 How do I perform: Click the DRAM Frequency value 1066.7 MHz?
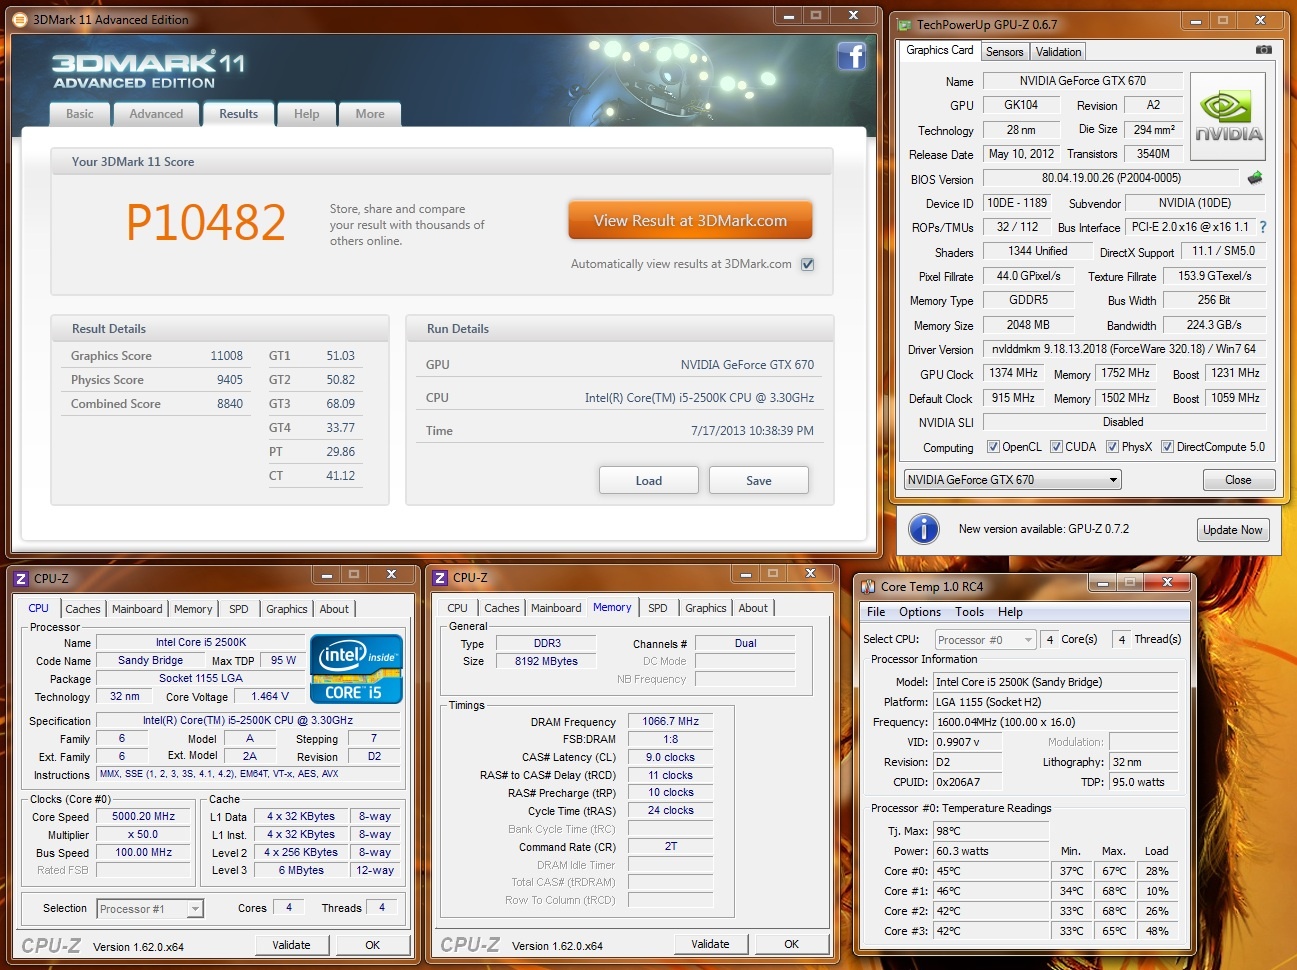670,721
